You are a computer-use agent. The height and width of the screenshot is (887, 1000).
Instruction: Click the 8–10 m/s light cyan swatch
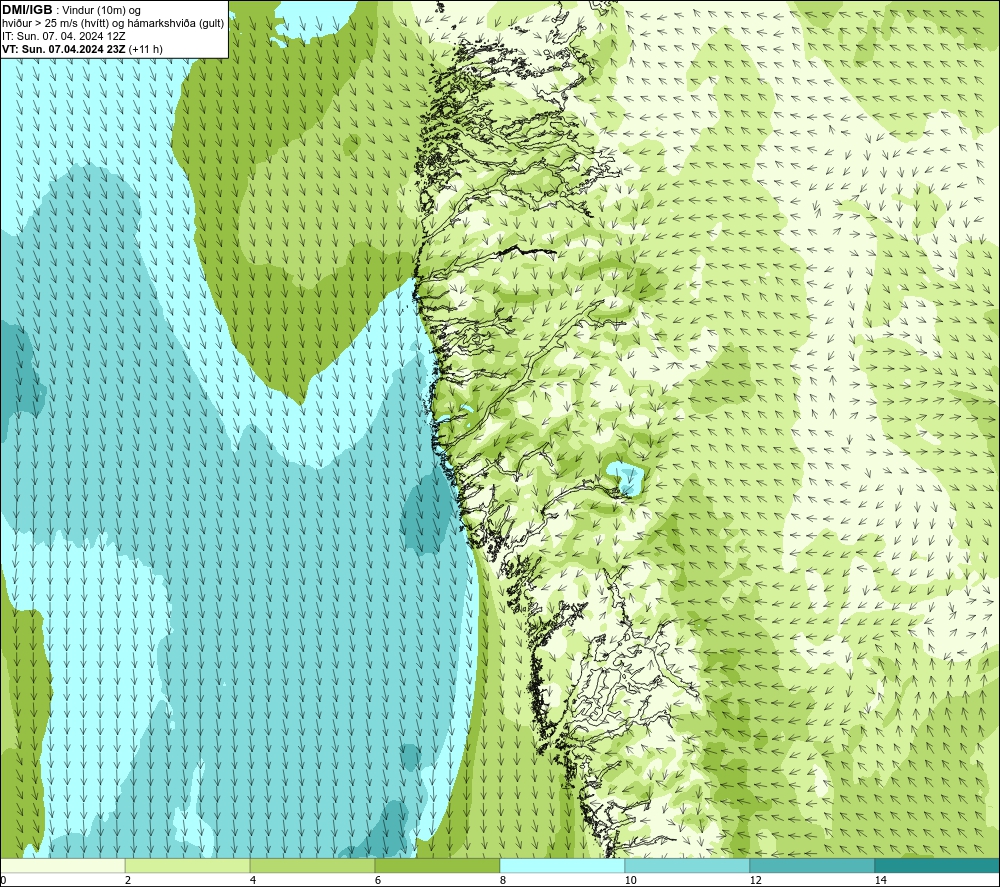pos(562,866)
